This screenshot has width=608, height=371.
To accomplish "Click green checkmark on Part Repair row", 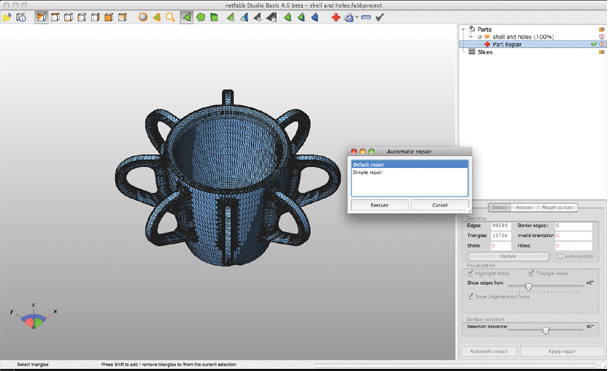I will click(x=594, y=44).
